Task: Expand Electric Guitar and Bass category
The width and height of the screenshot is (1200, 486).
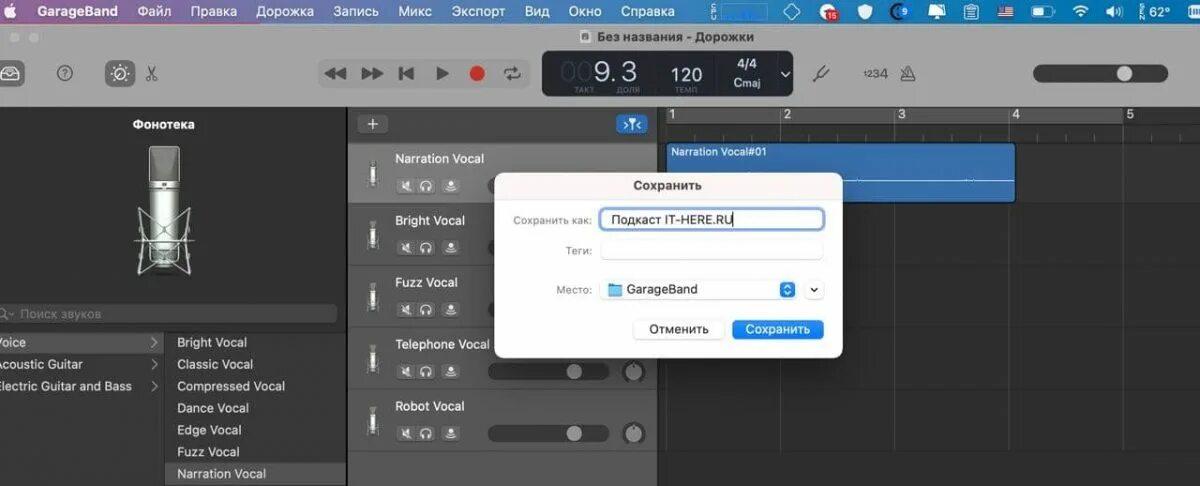Action: coord(80,386)
